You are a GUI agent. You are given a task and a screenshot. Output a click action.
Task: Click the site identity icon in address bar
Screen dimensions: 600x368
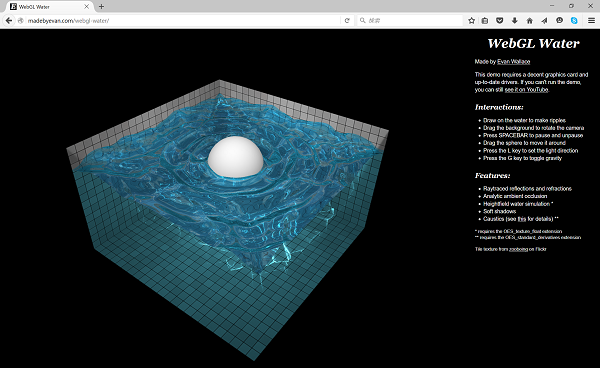coord(21,21)
